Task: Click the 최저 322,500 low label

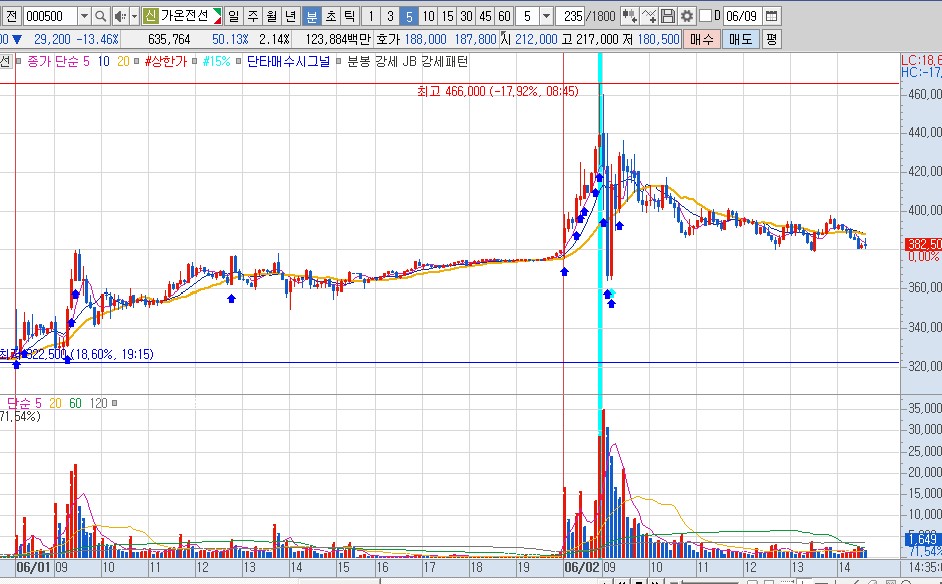Action: (x=77, y=354)
